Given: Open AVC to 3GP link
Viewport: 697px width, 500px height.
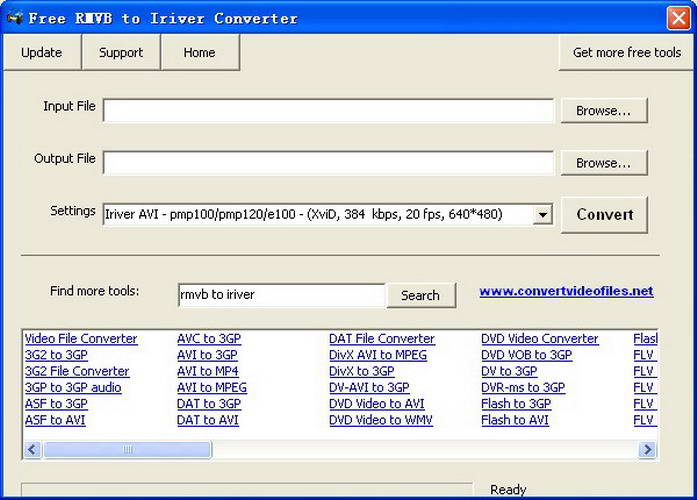Looking at the screenshot, I should pos(209,339).
